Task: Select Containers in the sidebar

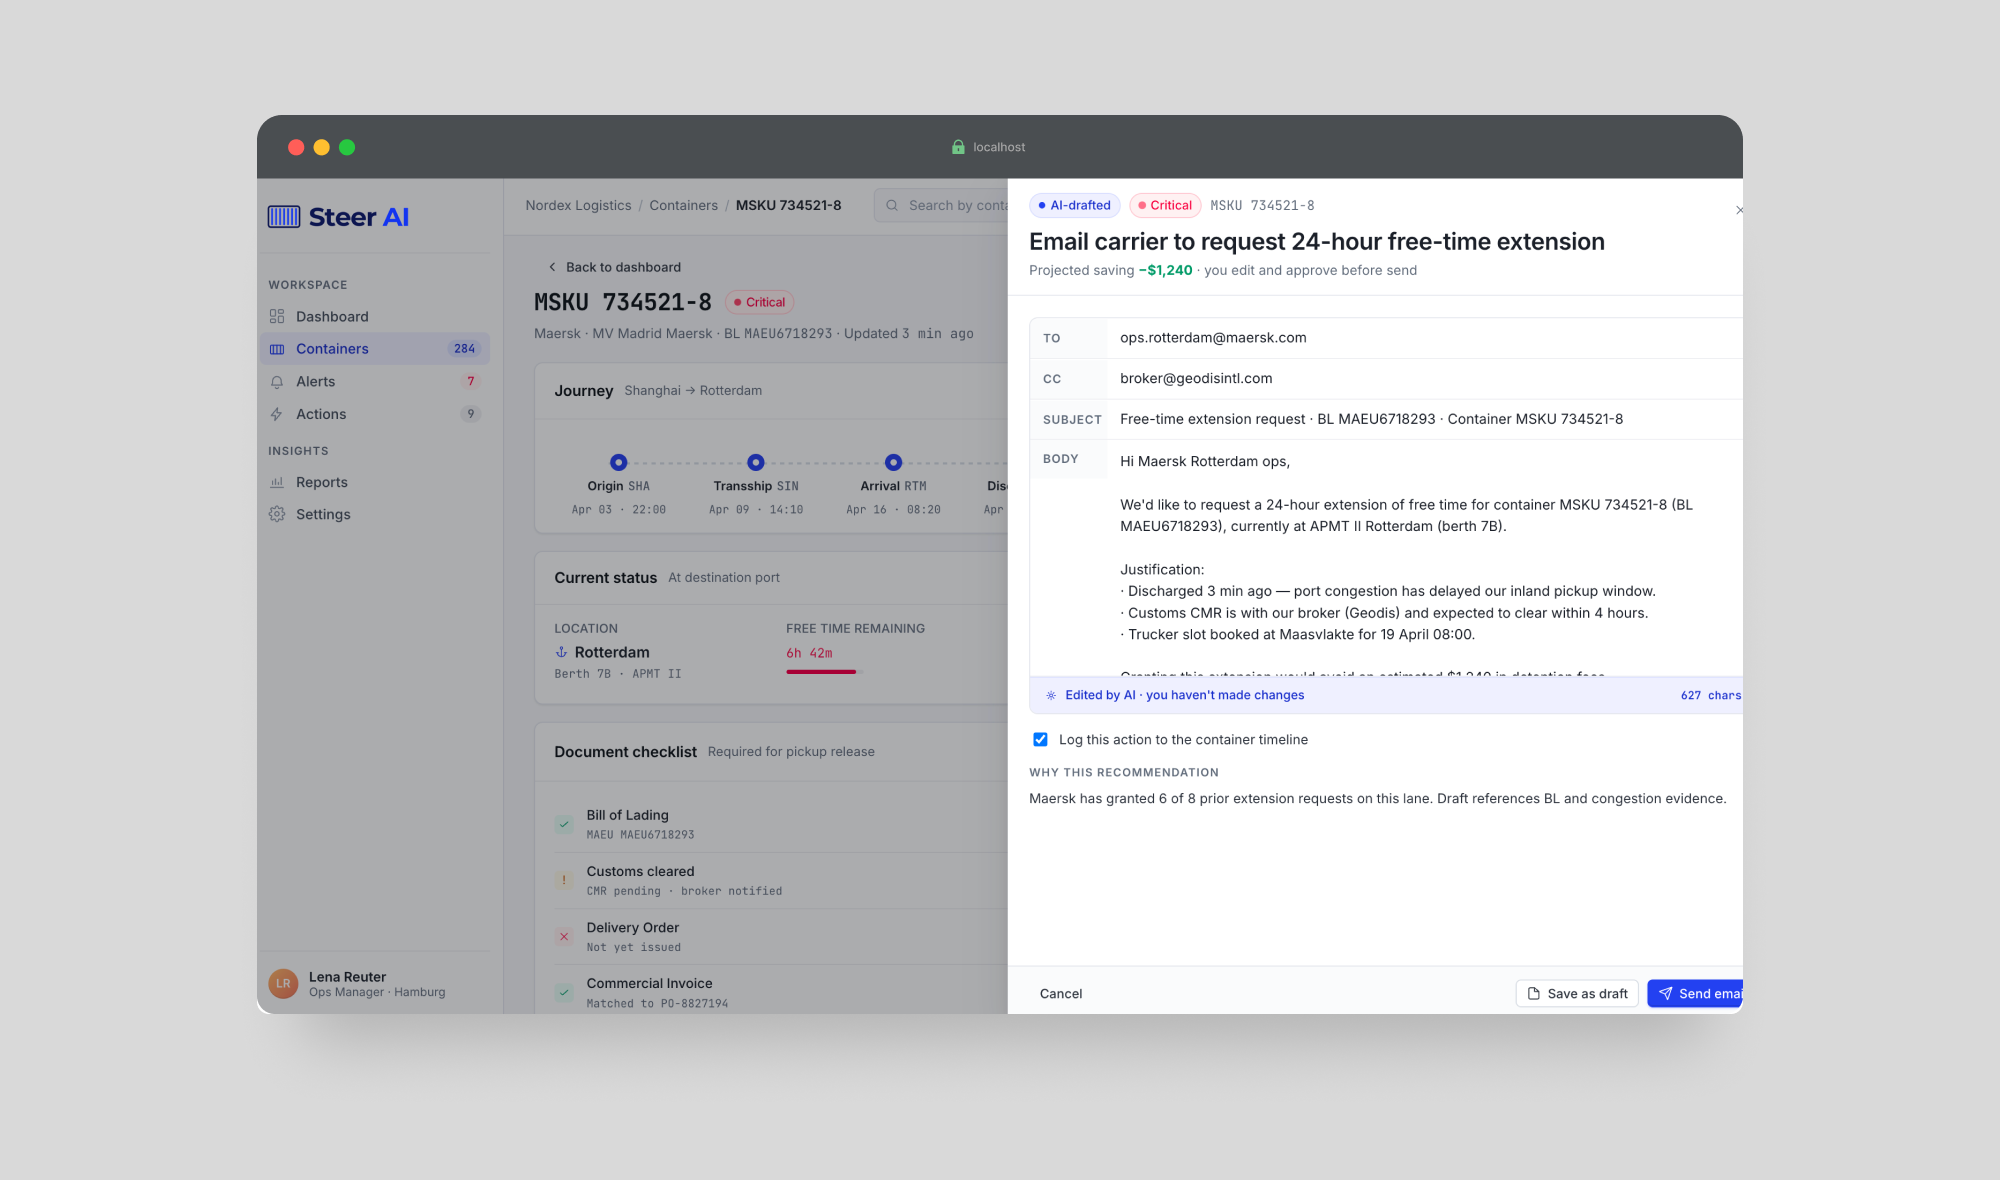Action: pyautogui.click(x=373, y=349)
